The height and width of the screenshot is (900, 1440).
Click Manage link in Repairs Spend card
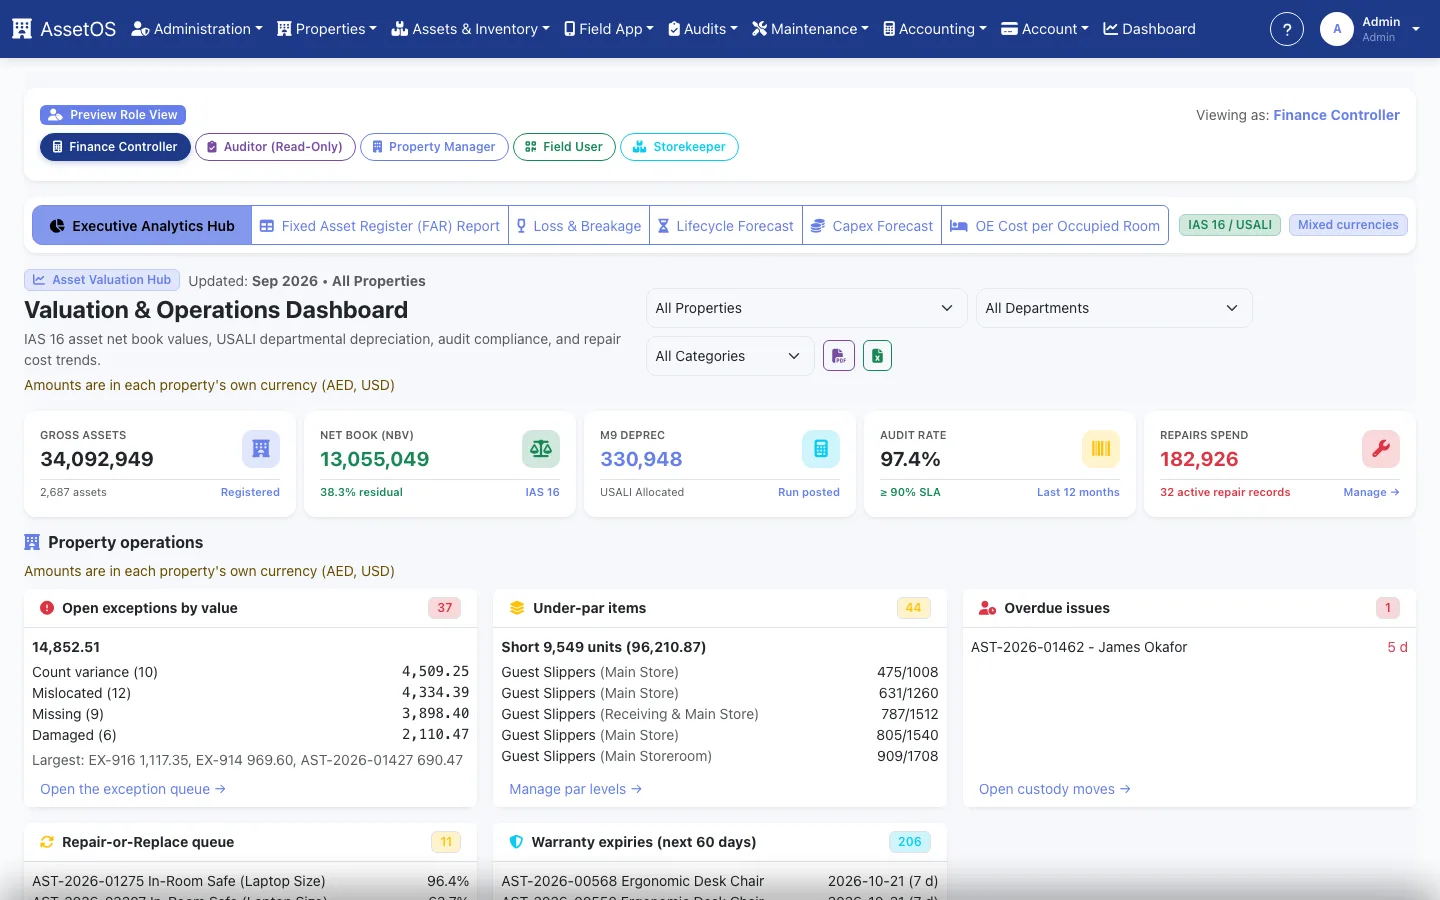pyautogui.click(x=1371, y=492)
